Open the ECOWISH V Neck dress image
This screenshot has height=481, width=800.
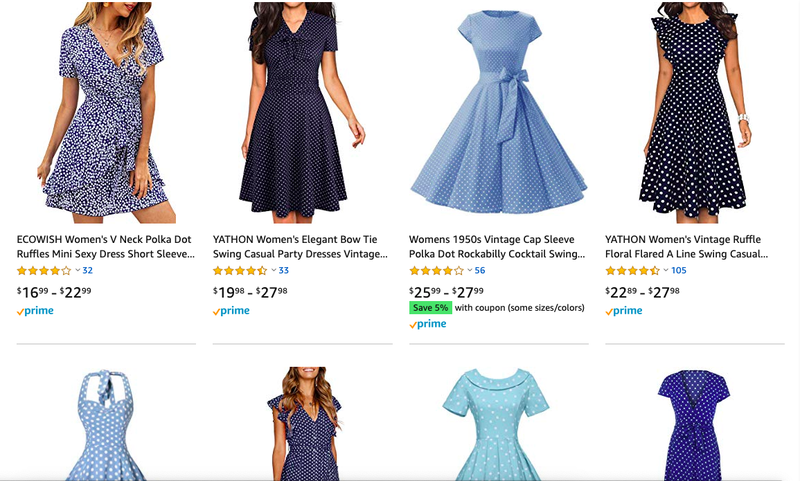[106, 112]
